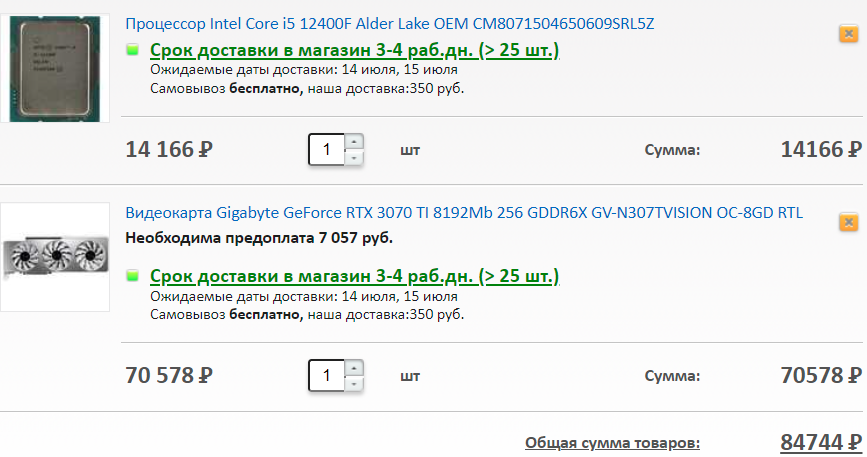Increase quantity of Gigabyte RTX 3070 TI
This screenshot has height=457, width=867.
pyautogui.click(x=354, y=367)
